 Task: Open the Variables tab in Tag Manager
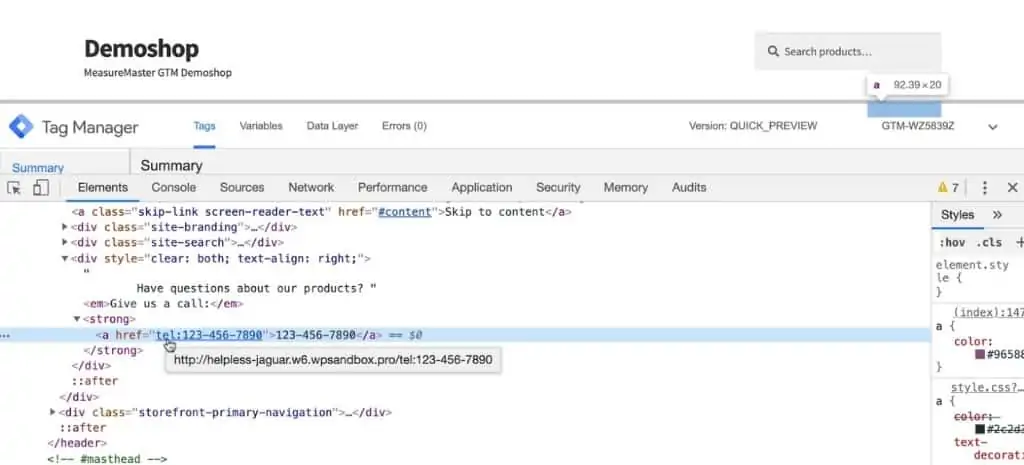261,126
